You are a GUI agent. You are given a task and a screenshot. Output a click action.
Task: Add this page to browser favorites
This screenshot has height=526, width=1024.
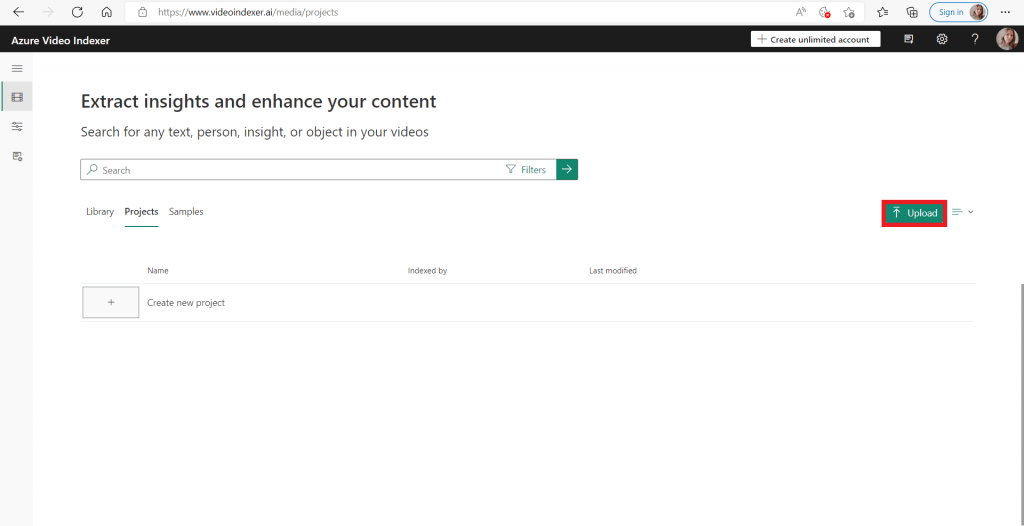coord(848,12)
